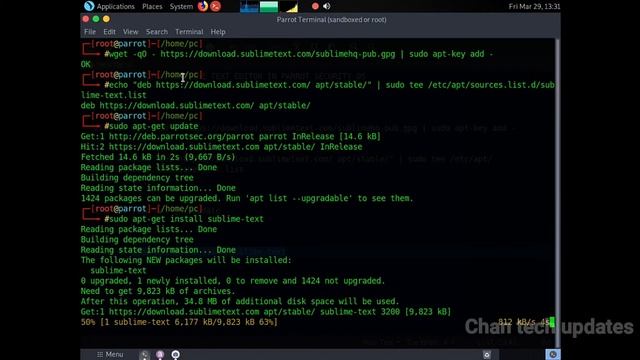The height and width of the screenshot is (360, 640).
Task: Open the Applications menu in top panel
Action: pos(116,6)
